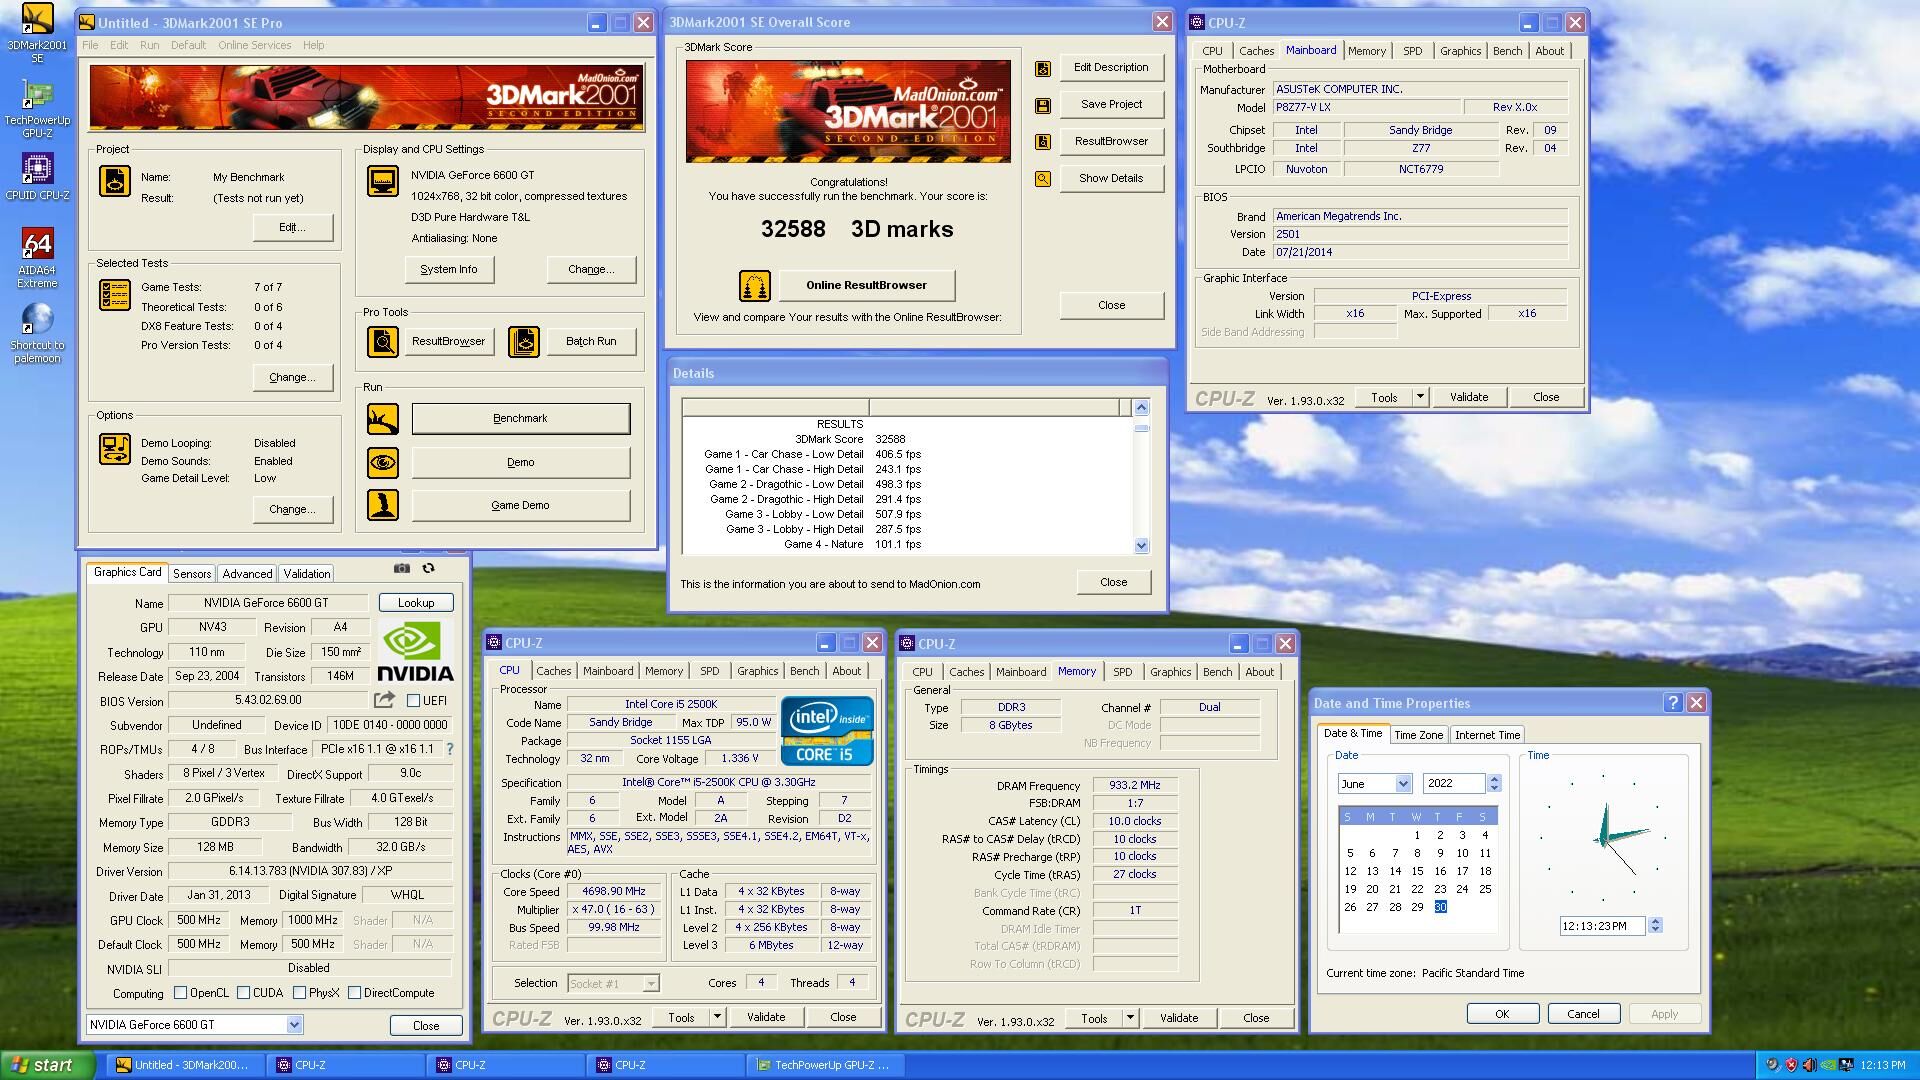Click the BIOS export share icon

(384, 700)
